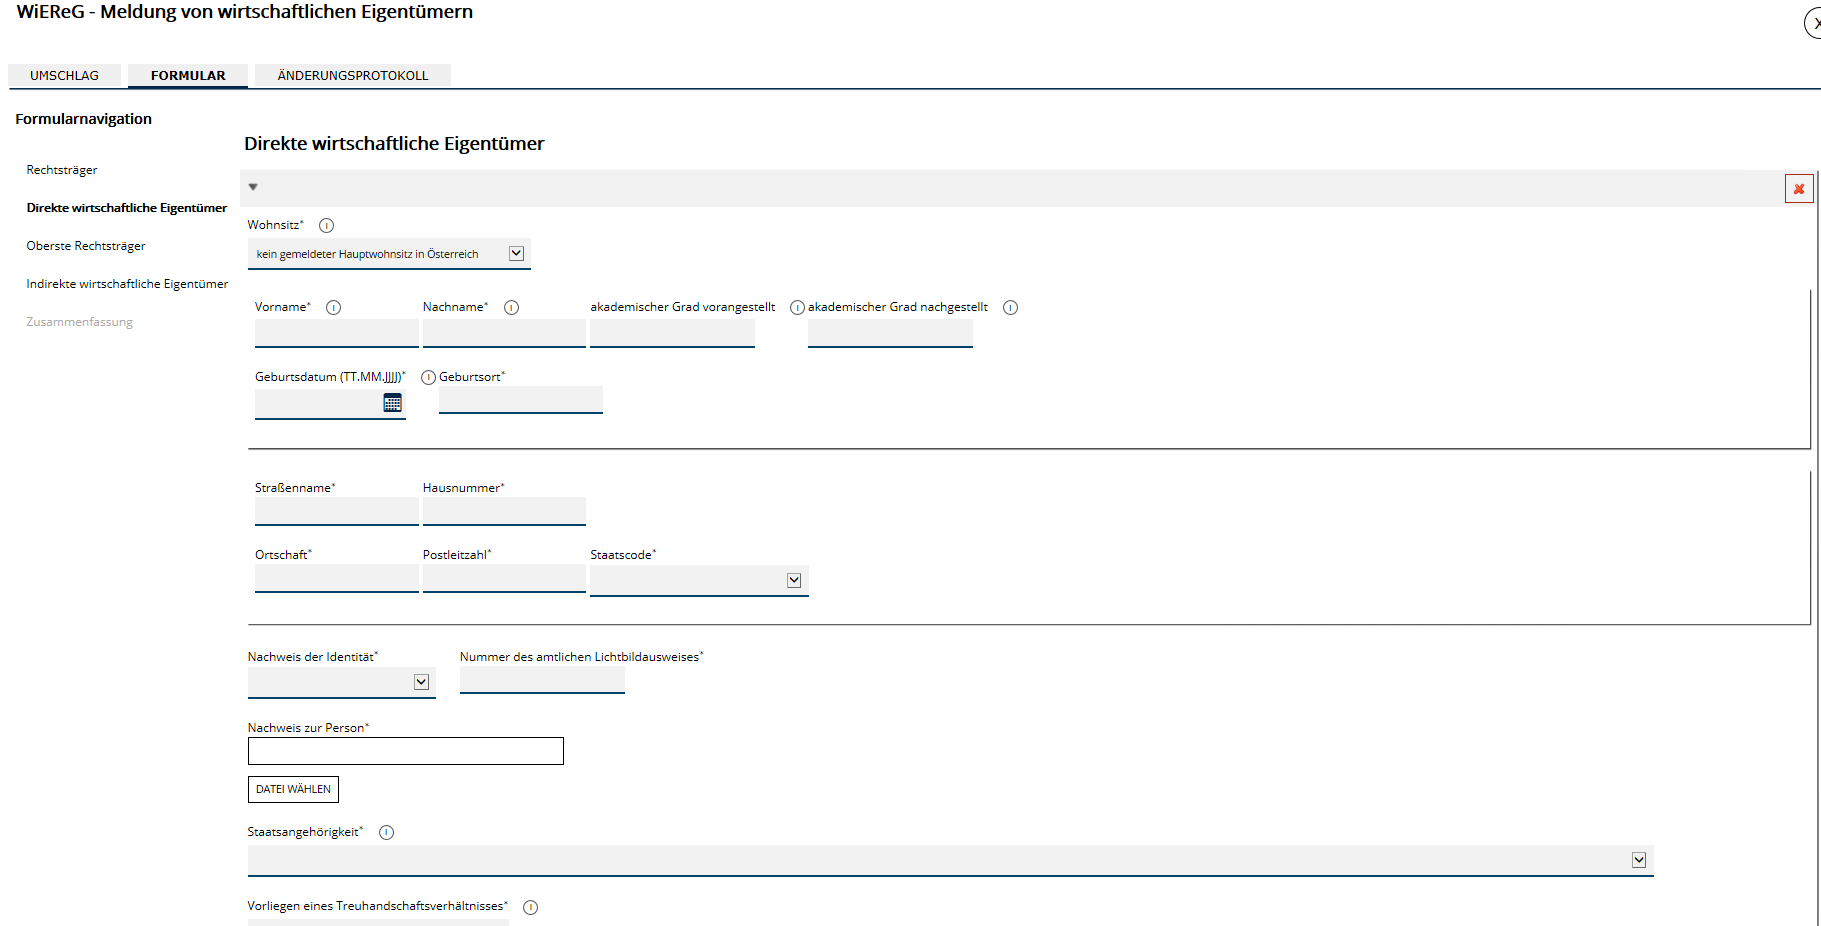Open the Geburtsdatum calendar picker
Image resolution: width=1821 pixels, height=926 pixels.
(x=393, y=403)
